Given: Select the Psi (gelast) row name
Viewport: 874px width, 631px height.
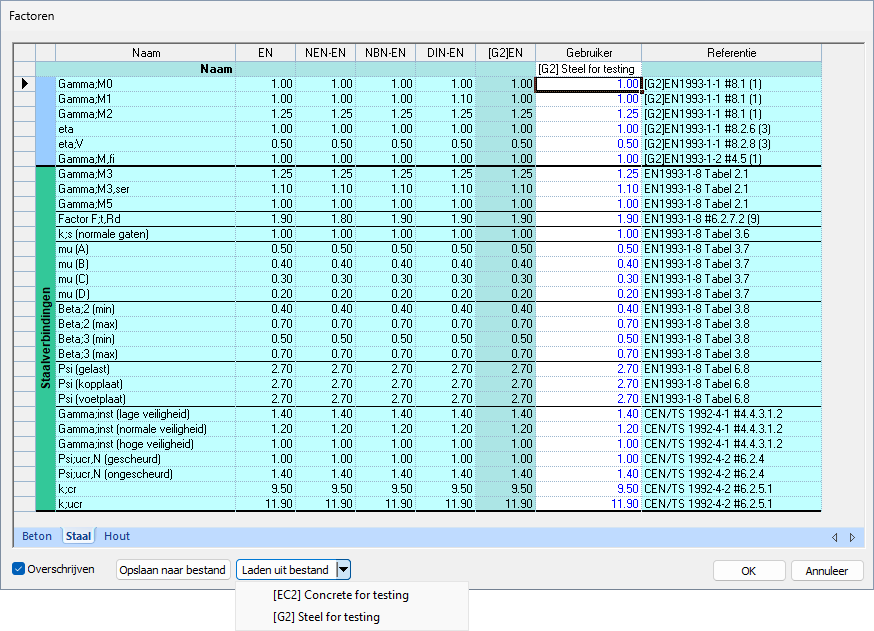Looking at the screenshot, I should pyautogui.click(x=84, y=369).
